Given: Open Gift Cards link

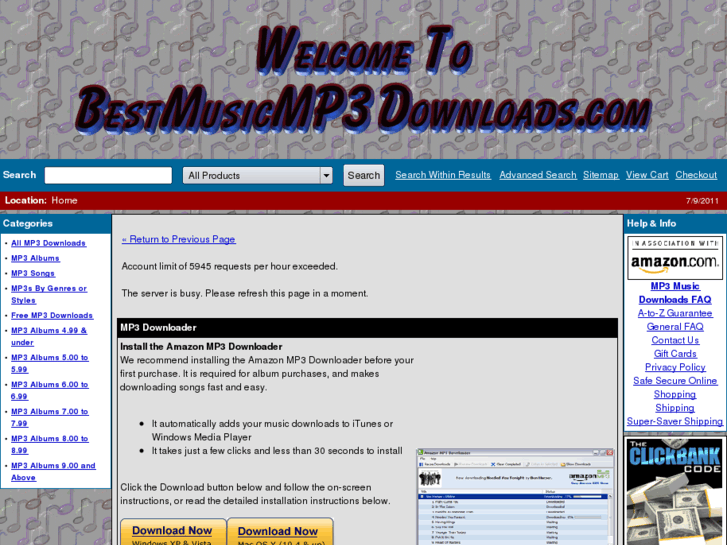Looking at the screenshot, I should pos(675,353).
